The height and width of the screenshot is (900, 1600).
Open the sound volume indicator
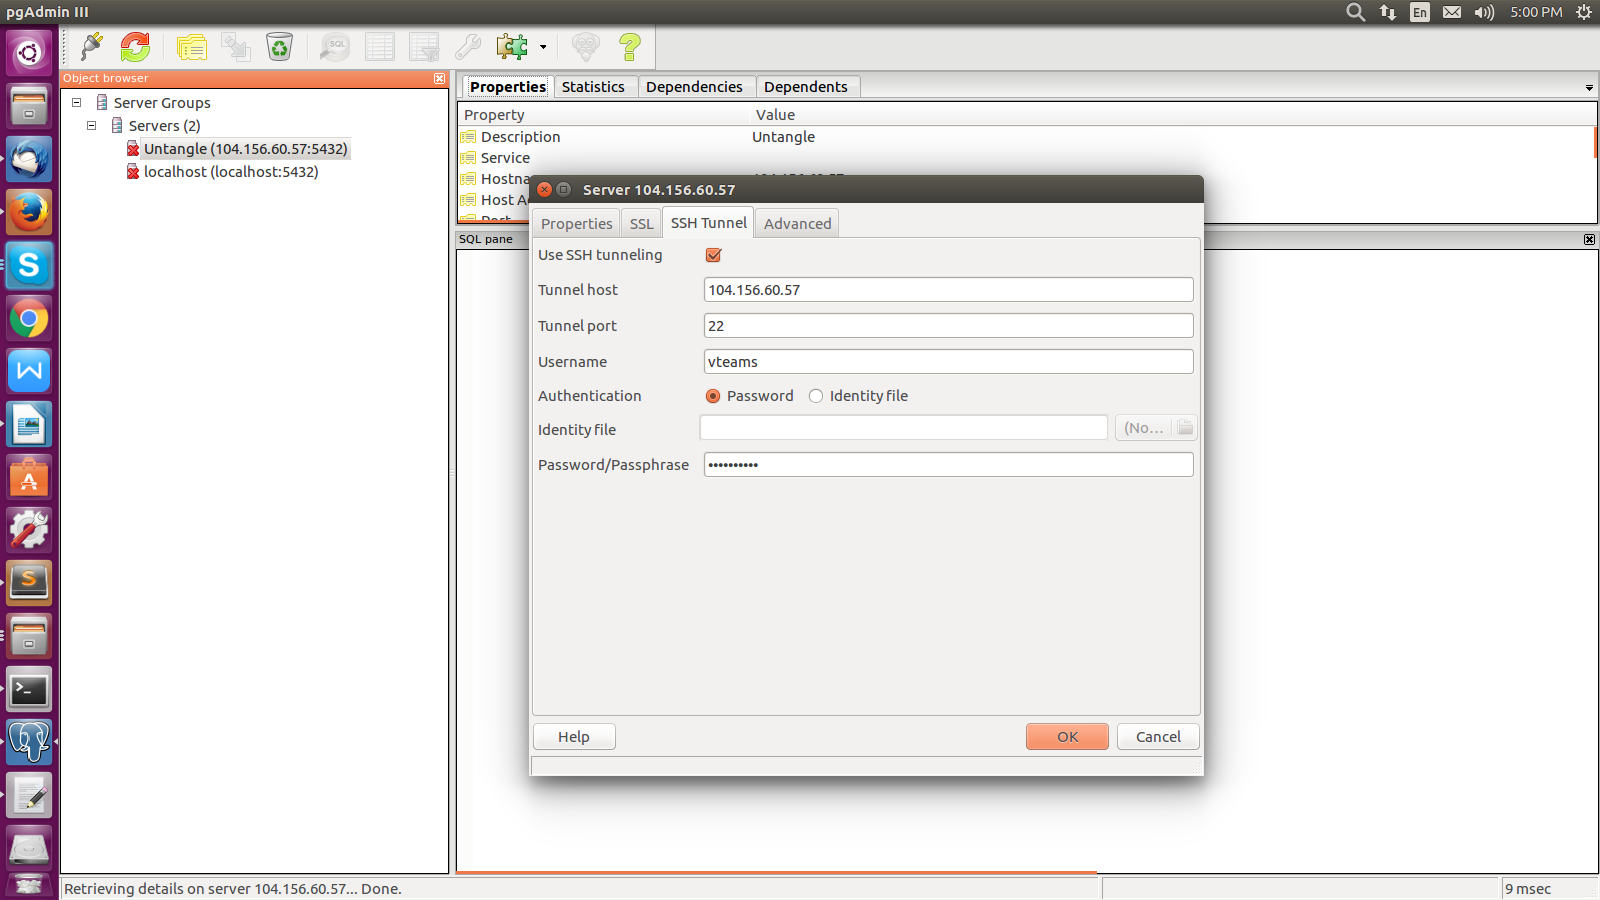(1484, 12)
